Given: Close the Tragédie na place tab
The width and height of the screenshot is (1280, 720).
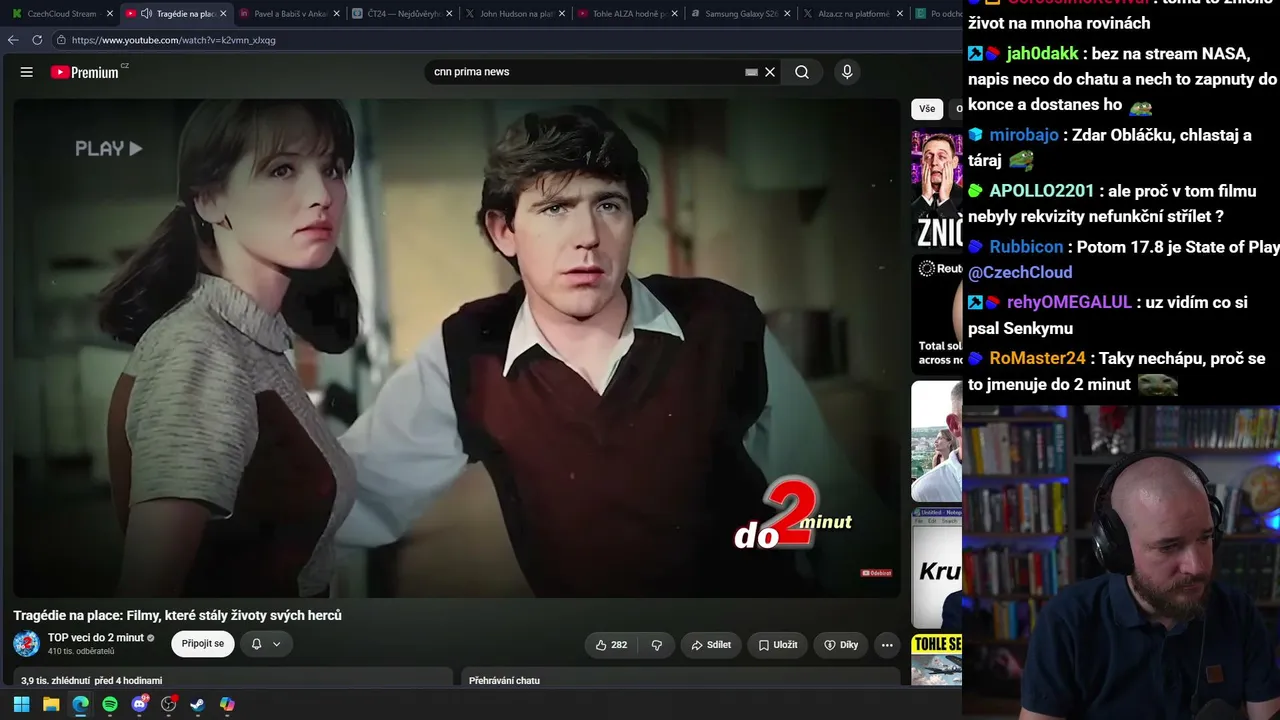Looking at the screenshot, I should click(x=223, y=14).
